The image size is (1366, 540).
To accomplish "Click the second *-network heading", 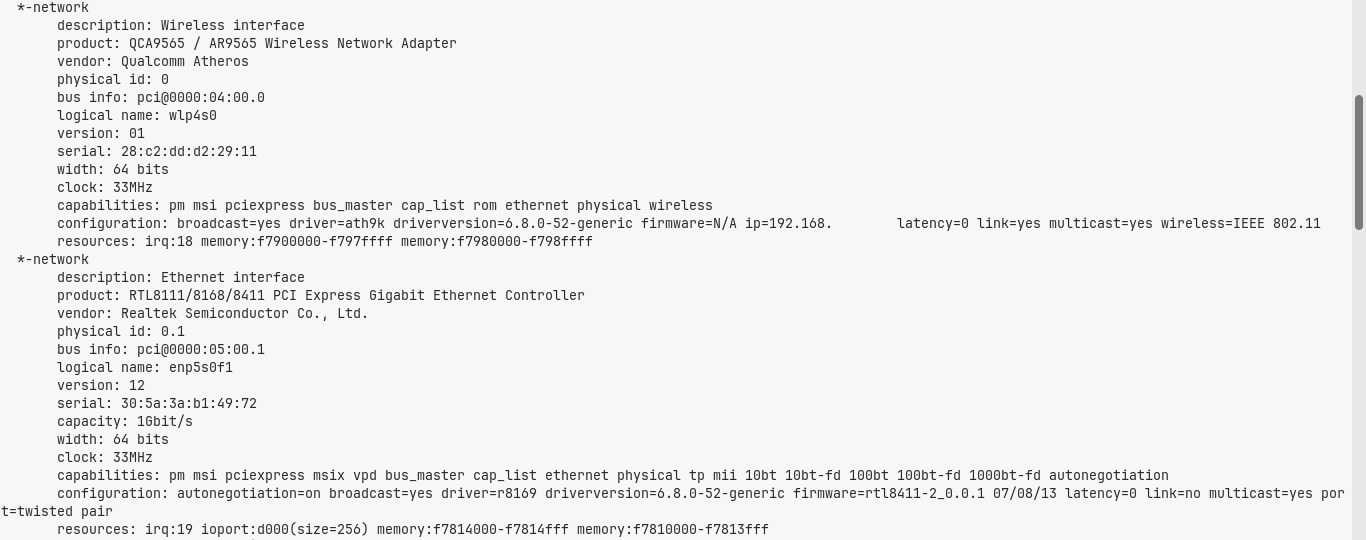I will [53, 260].
